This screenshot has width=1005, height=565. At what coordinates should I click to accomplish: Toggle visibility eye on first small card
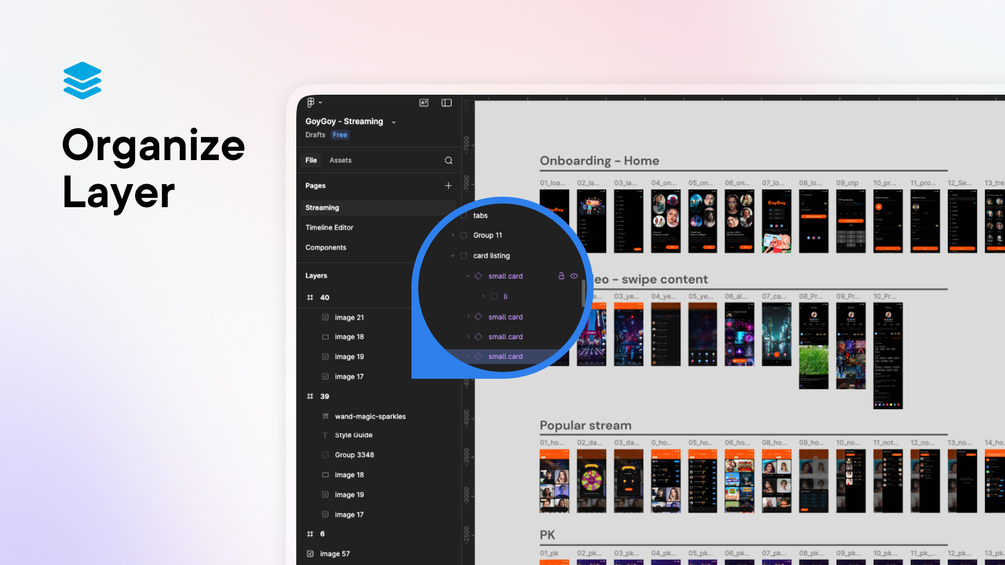(x=574, y=276)
